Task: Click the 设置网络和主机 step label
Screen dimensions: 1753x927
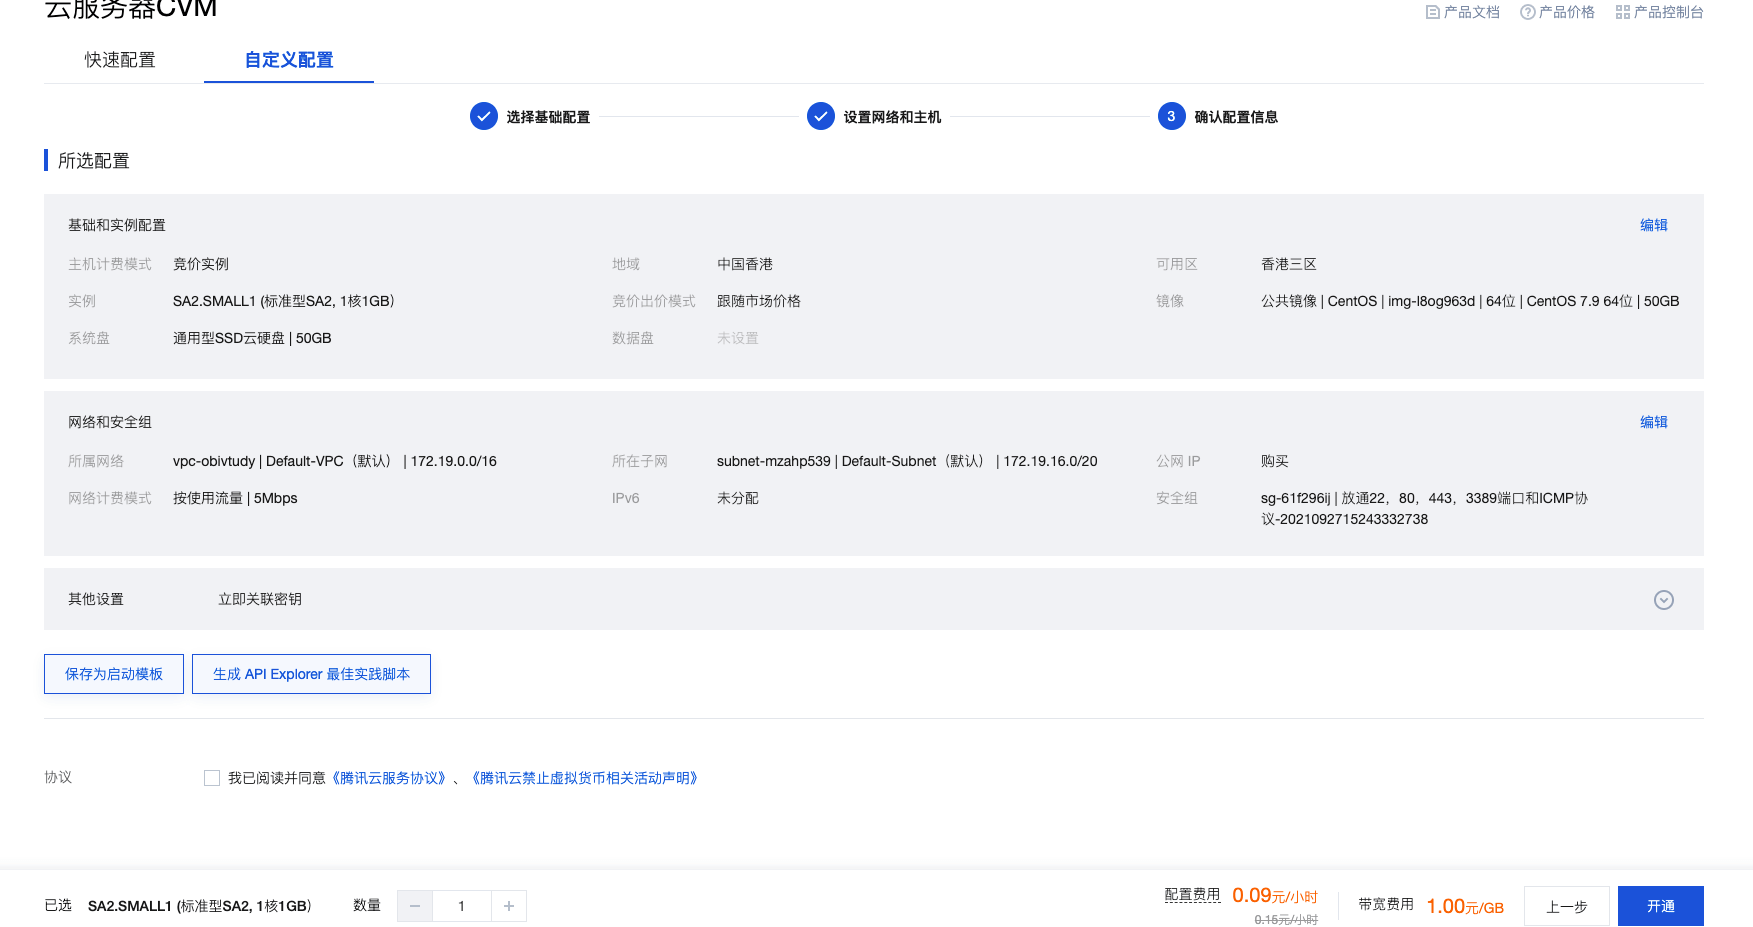Action: [892, 117]
